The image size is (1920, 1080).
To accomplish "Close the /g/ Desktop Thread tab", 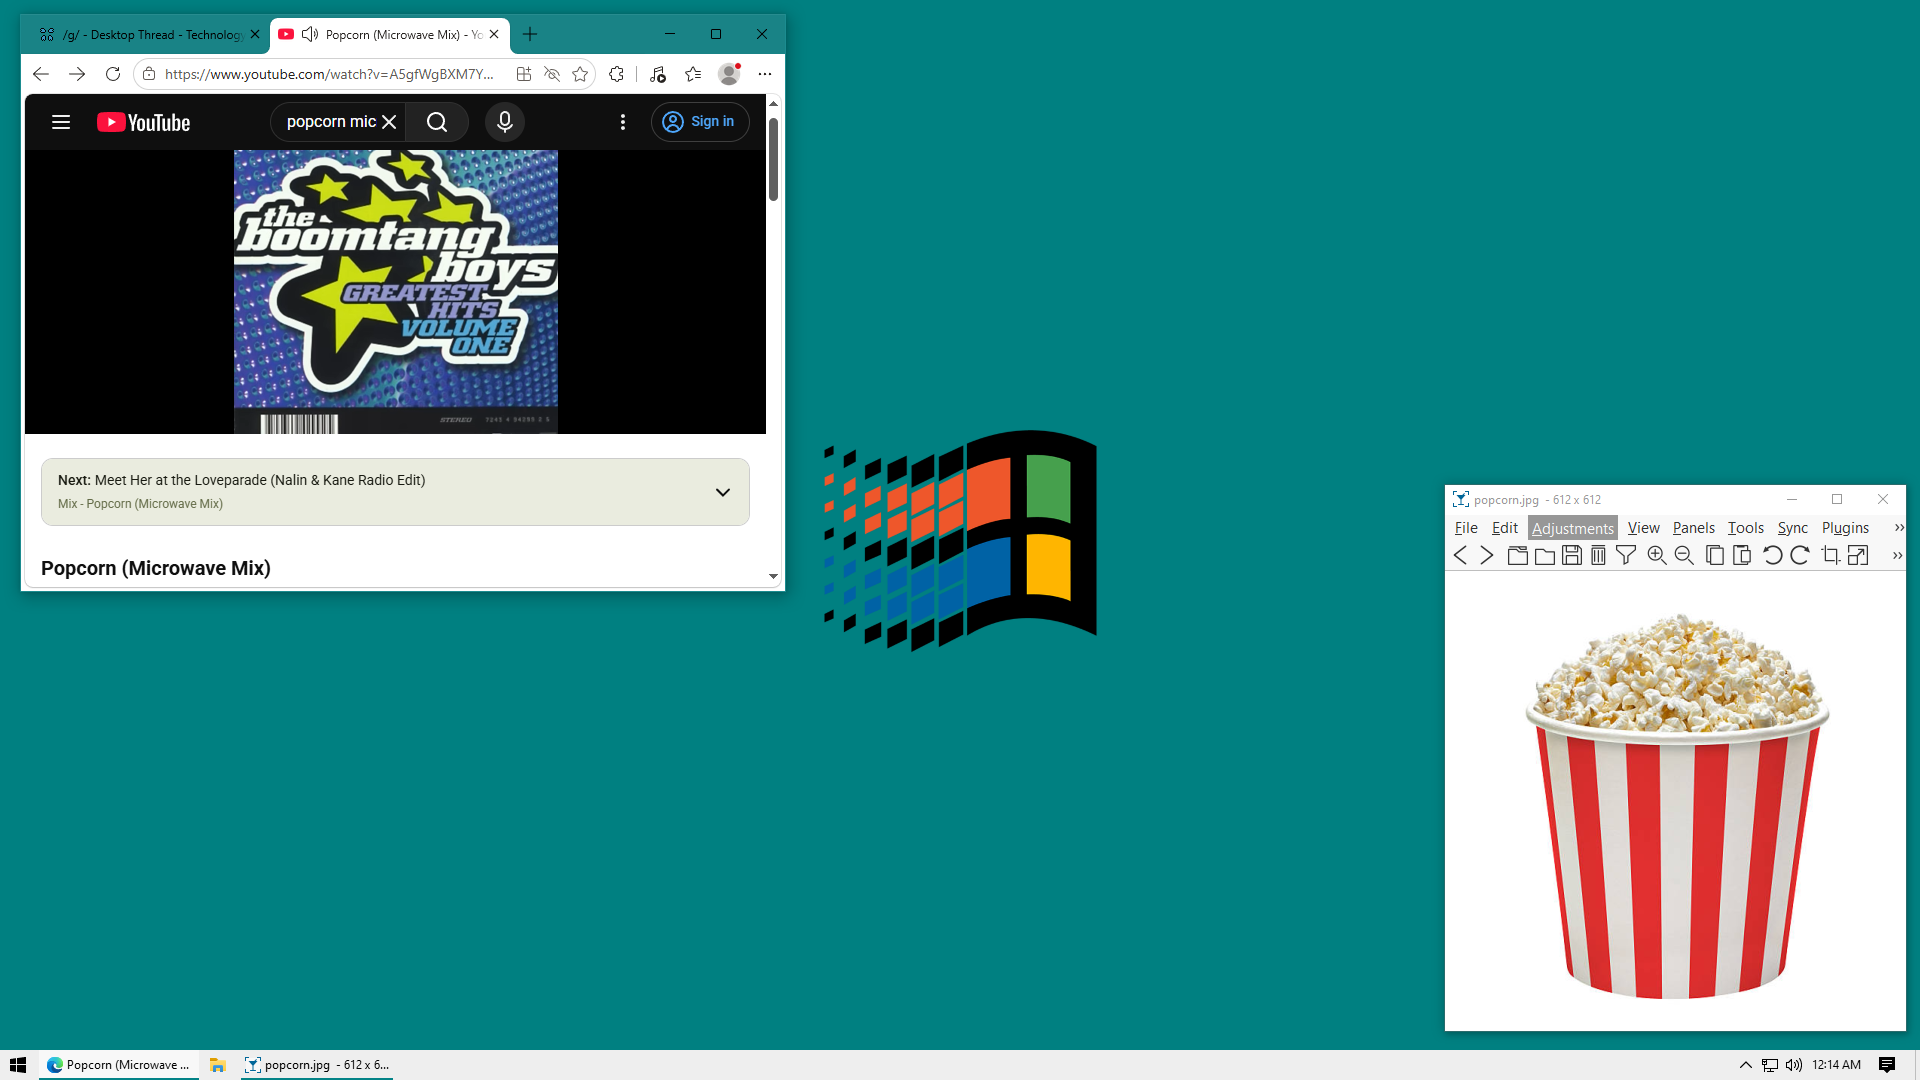I will pos(255,34).
